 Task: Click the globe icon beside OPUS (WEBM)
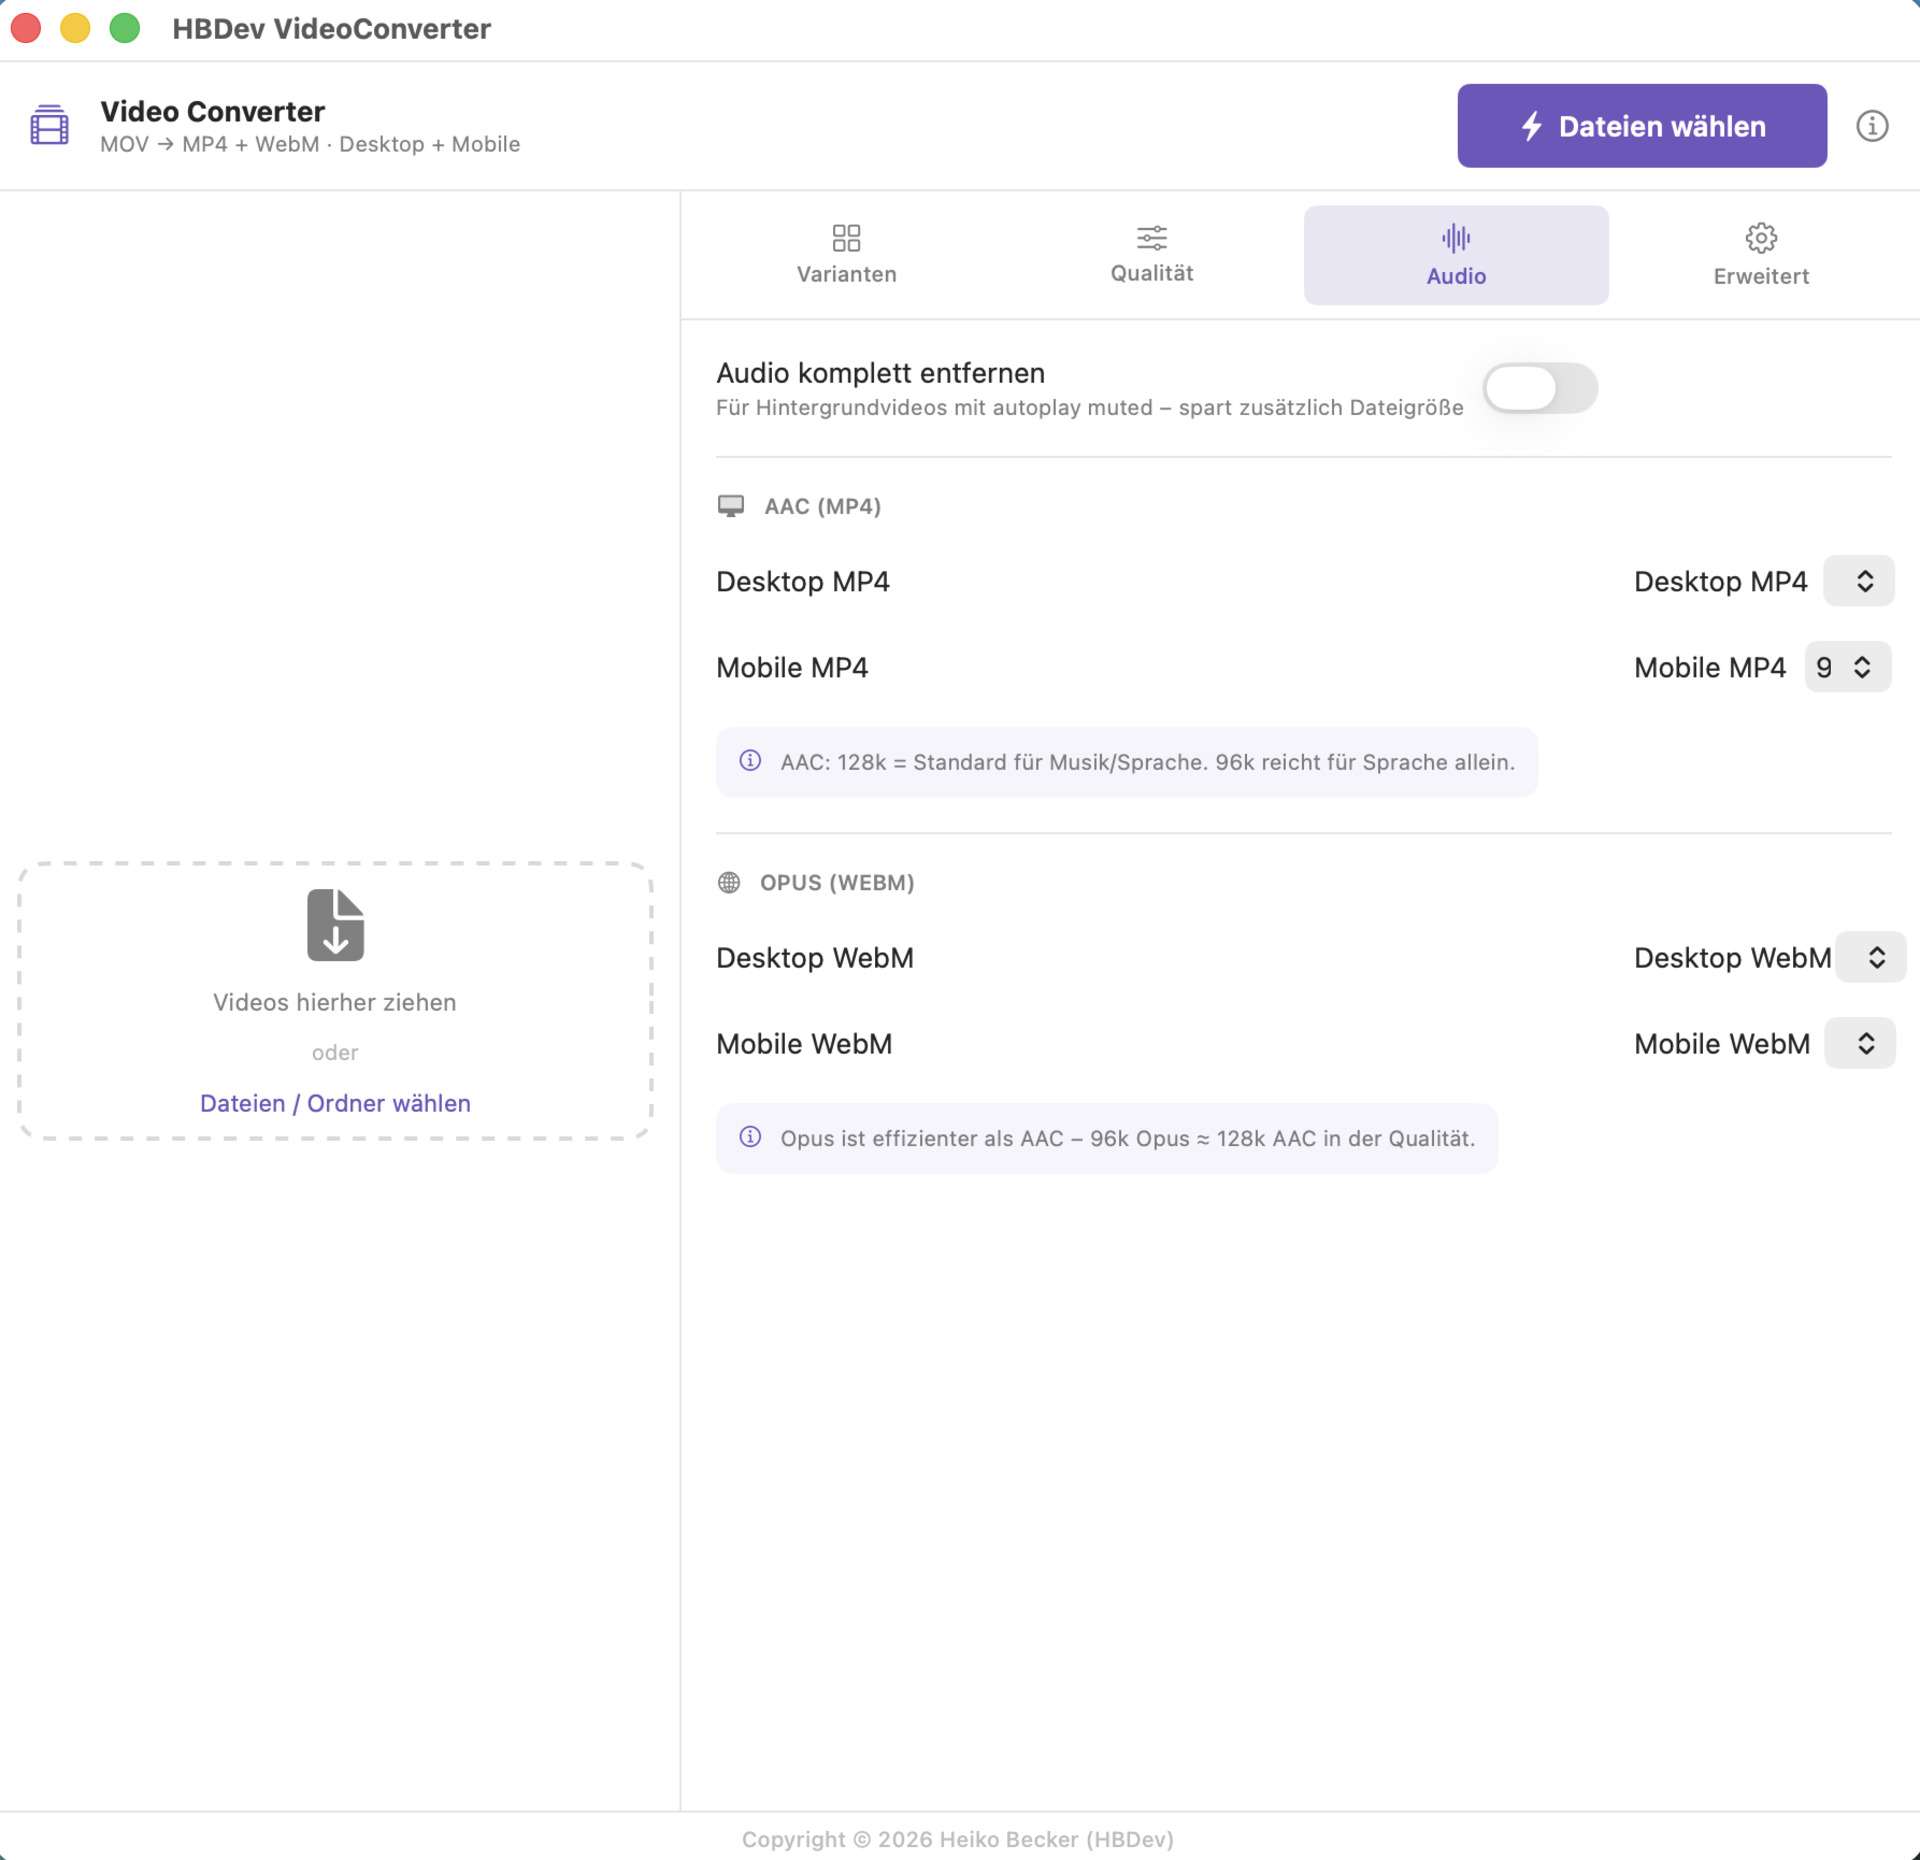729,882
